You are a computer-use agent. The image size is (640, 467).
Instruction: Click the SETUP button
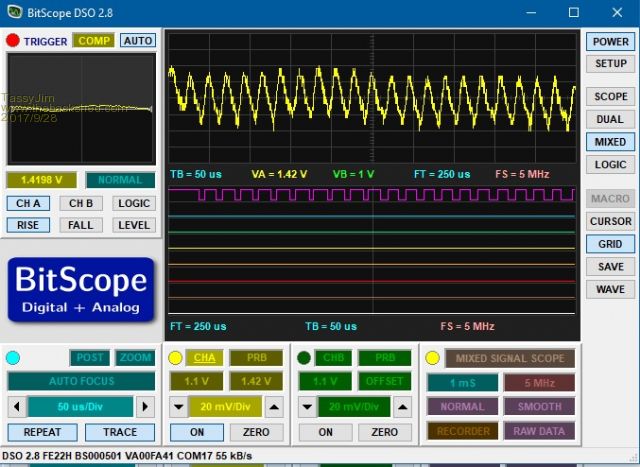click(x=610, y=64)
